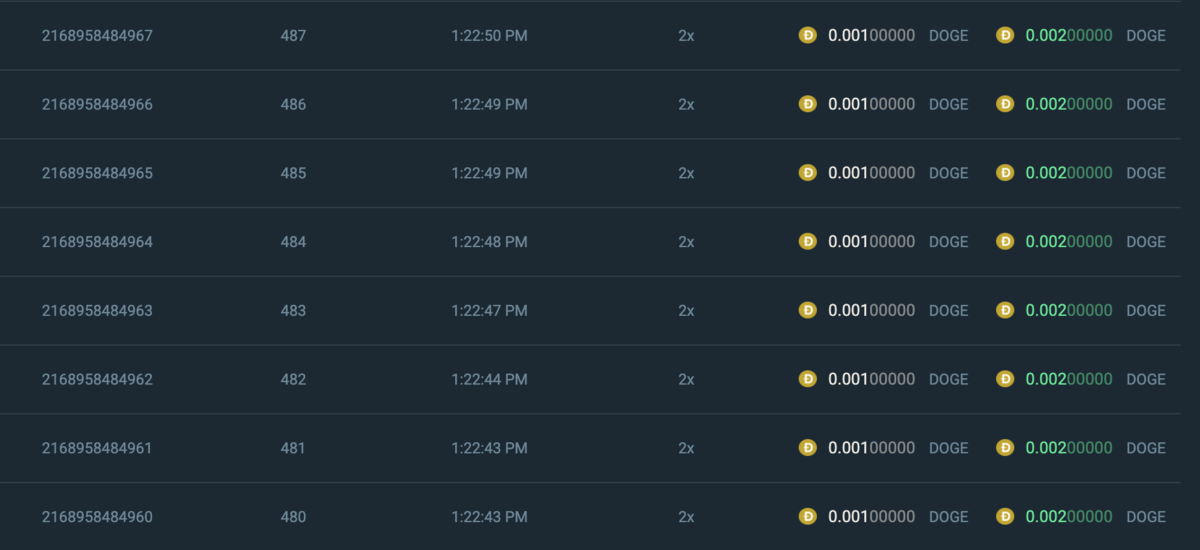Screen dimensions: 1200x550
Task: Click the green payout amount in row 485
Action: pyautogui.click(x=1069, y=173)
